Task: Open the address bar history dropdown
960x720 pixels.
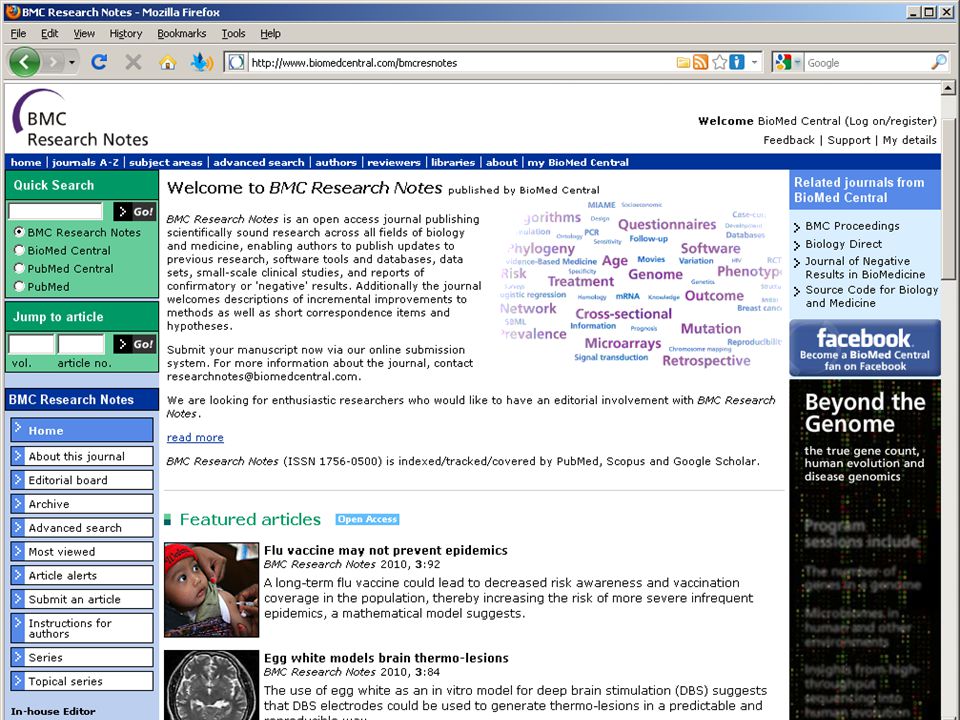Action: [x=754, y=62]
